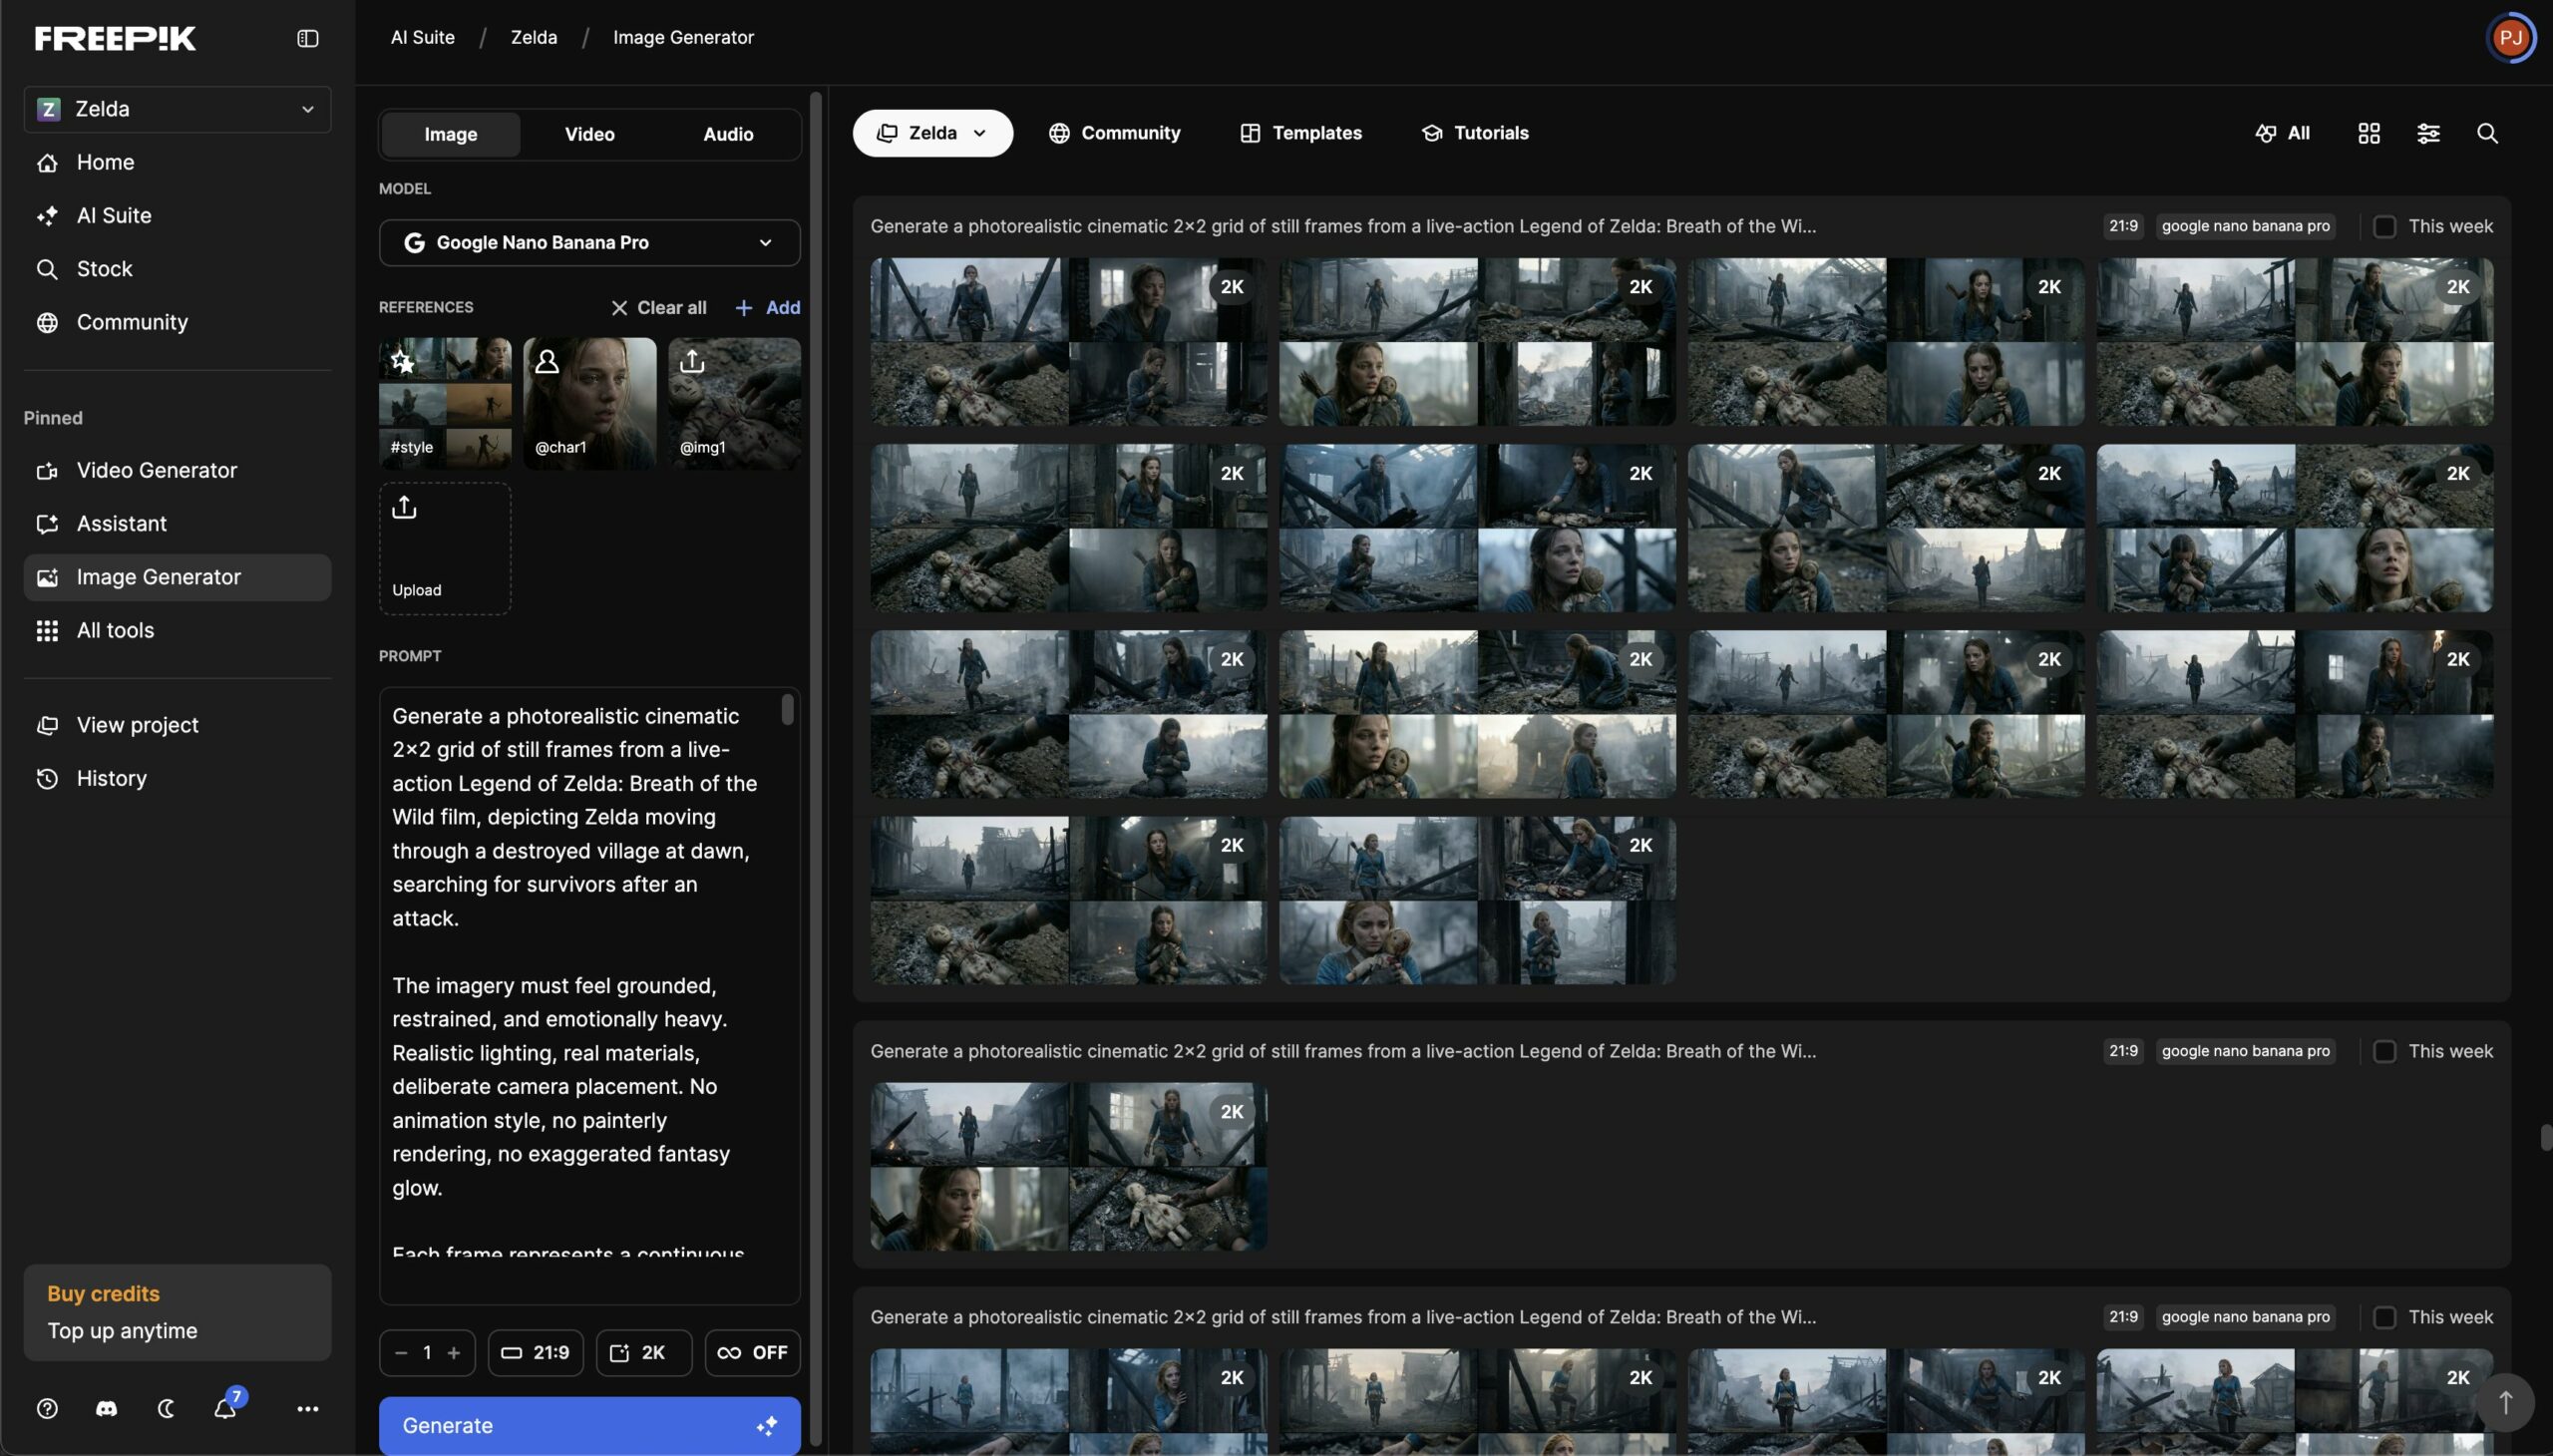Open the Community tab above gallery
The width and height of the screenshot is (2553, 1456).
click(1114, 133)
